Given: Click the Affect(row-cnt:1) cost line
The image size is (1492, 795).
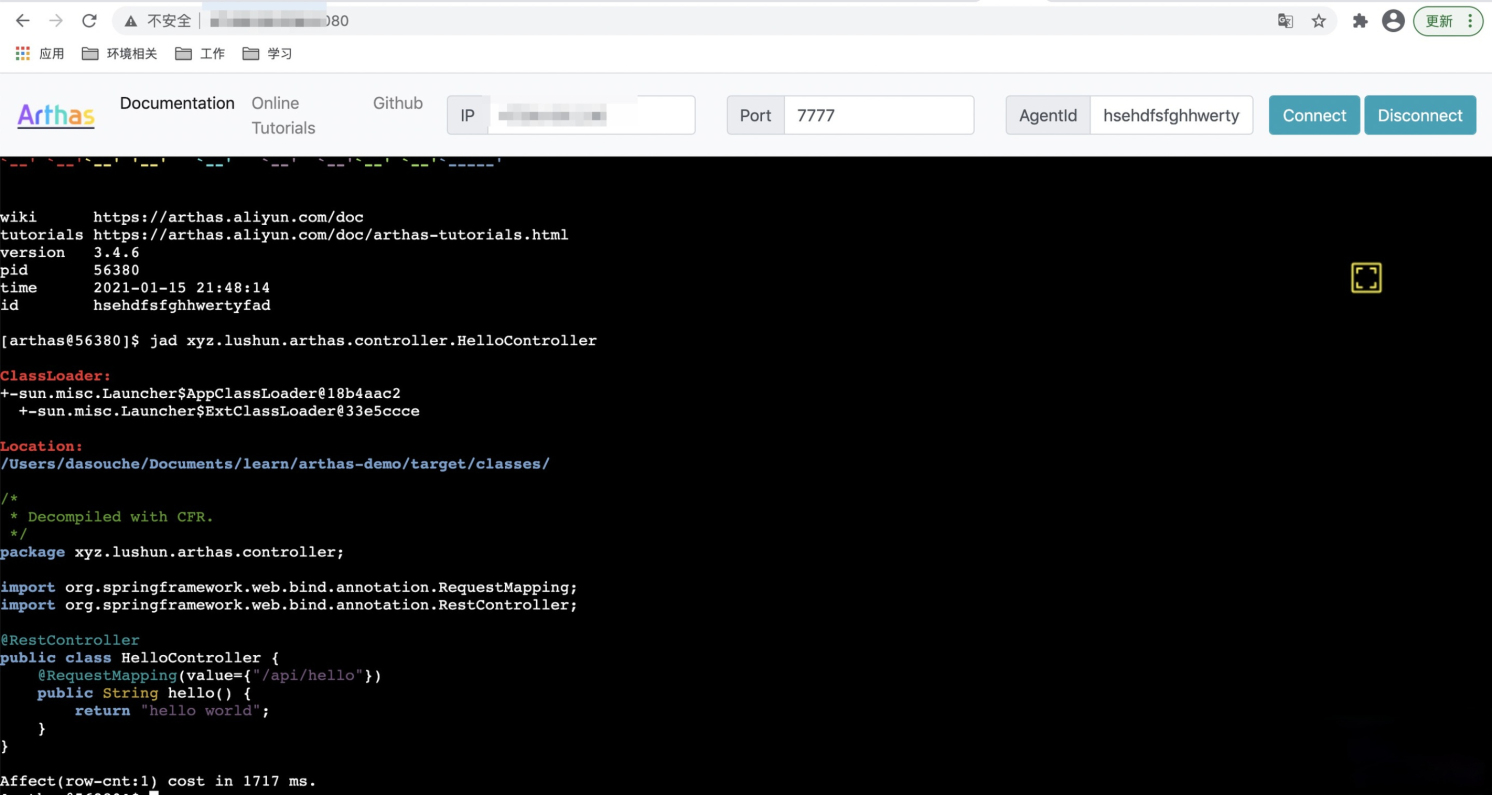Looking at the screenshot, I should pos(158,781).
